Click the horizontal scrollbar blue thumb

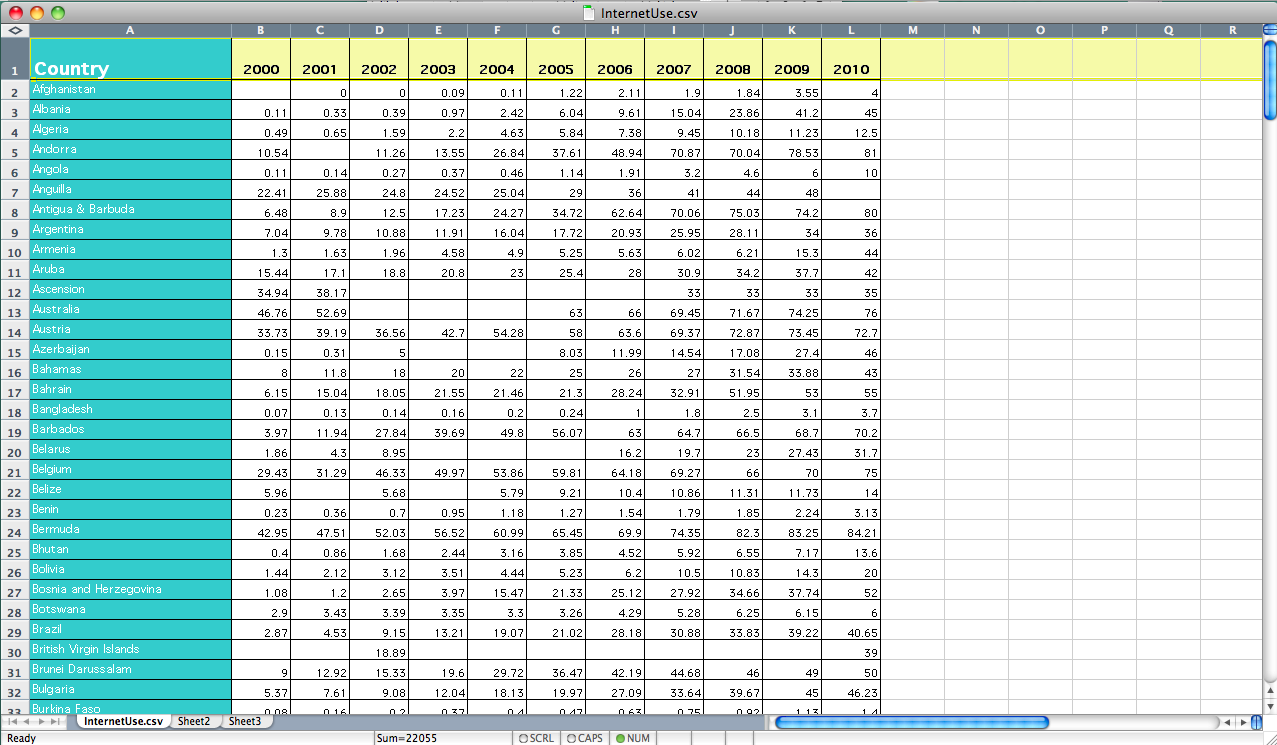click(x=910, y=722)
